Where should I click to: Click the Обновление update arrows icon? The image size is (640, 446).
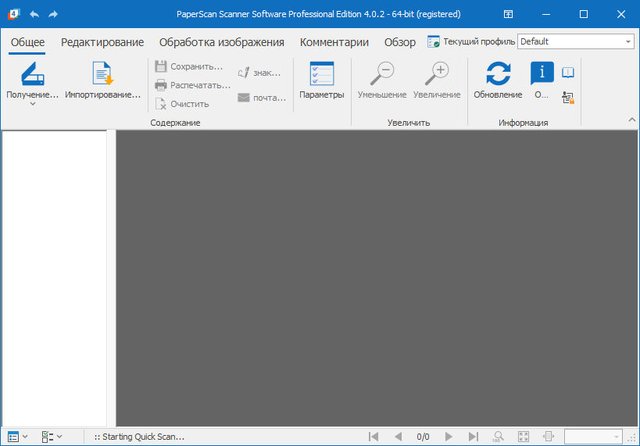[497, 74]
